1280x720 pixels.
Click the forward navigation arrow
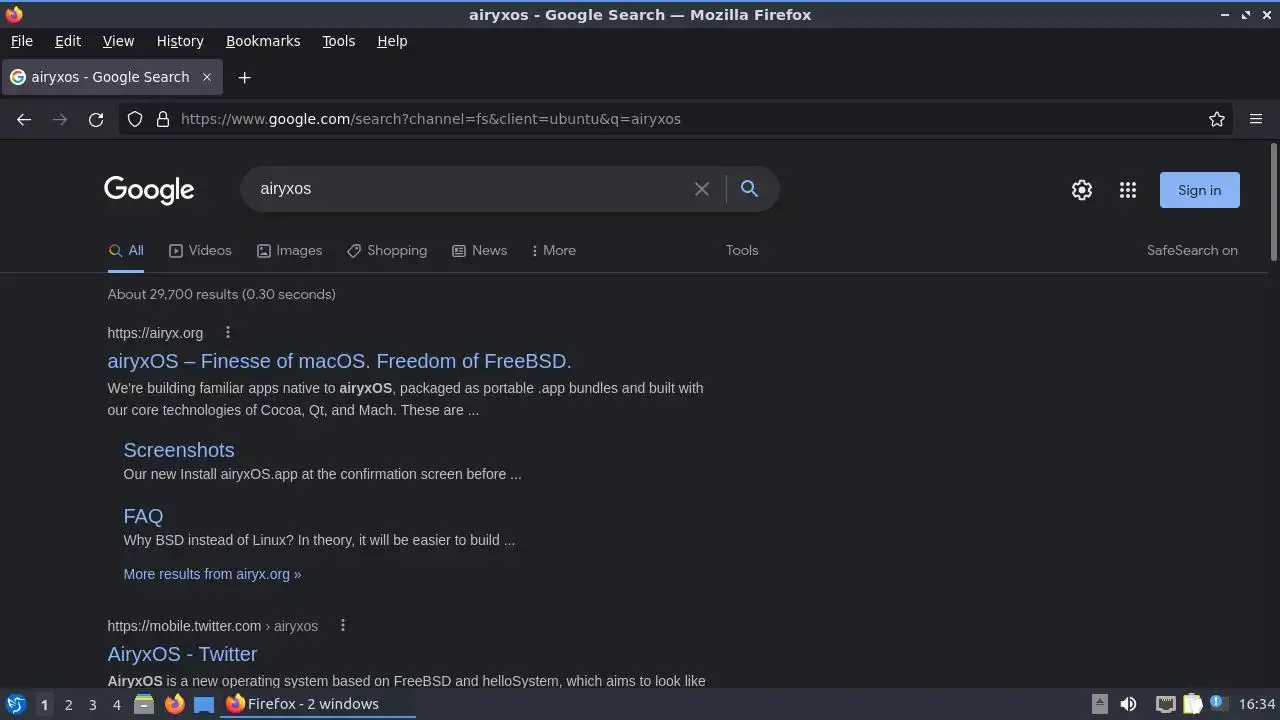pyautogui.click(x=60, y=119)
